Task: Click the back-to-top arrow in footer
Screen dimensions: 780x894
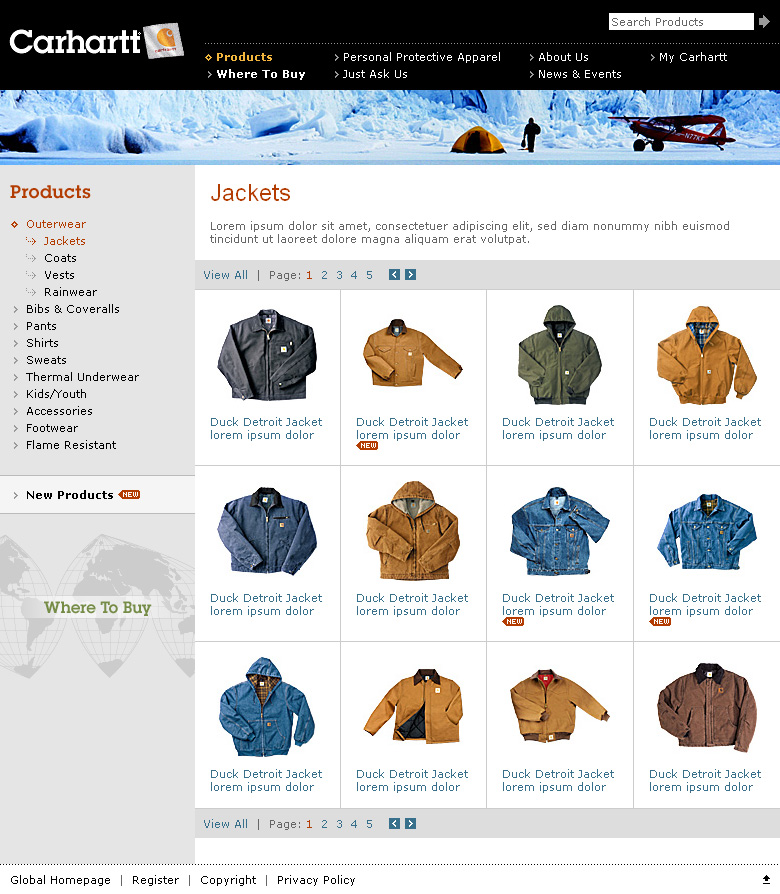Action: pyautogui.click(x=766, y=880)
